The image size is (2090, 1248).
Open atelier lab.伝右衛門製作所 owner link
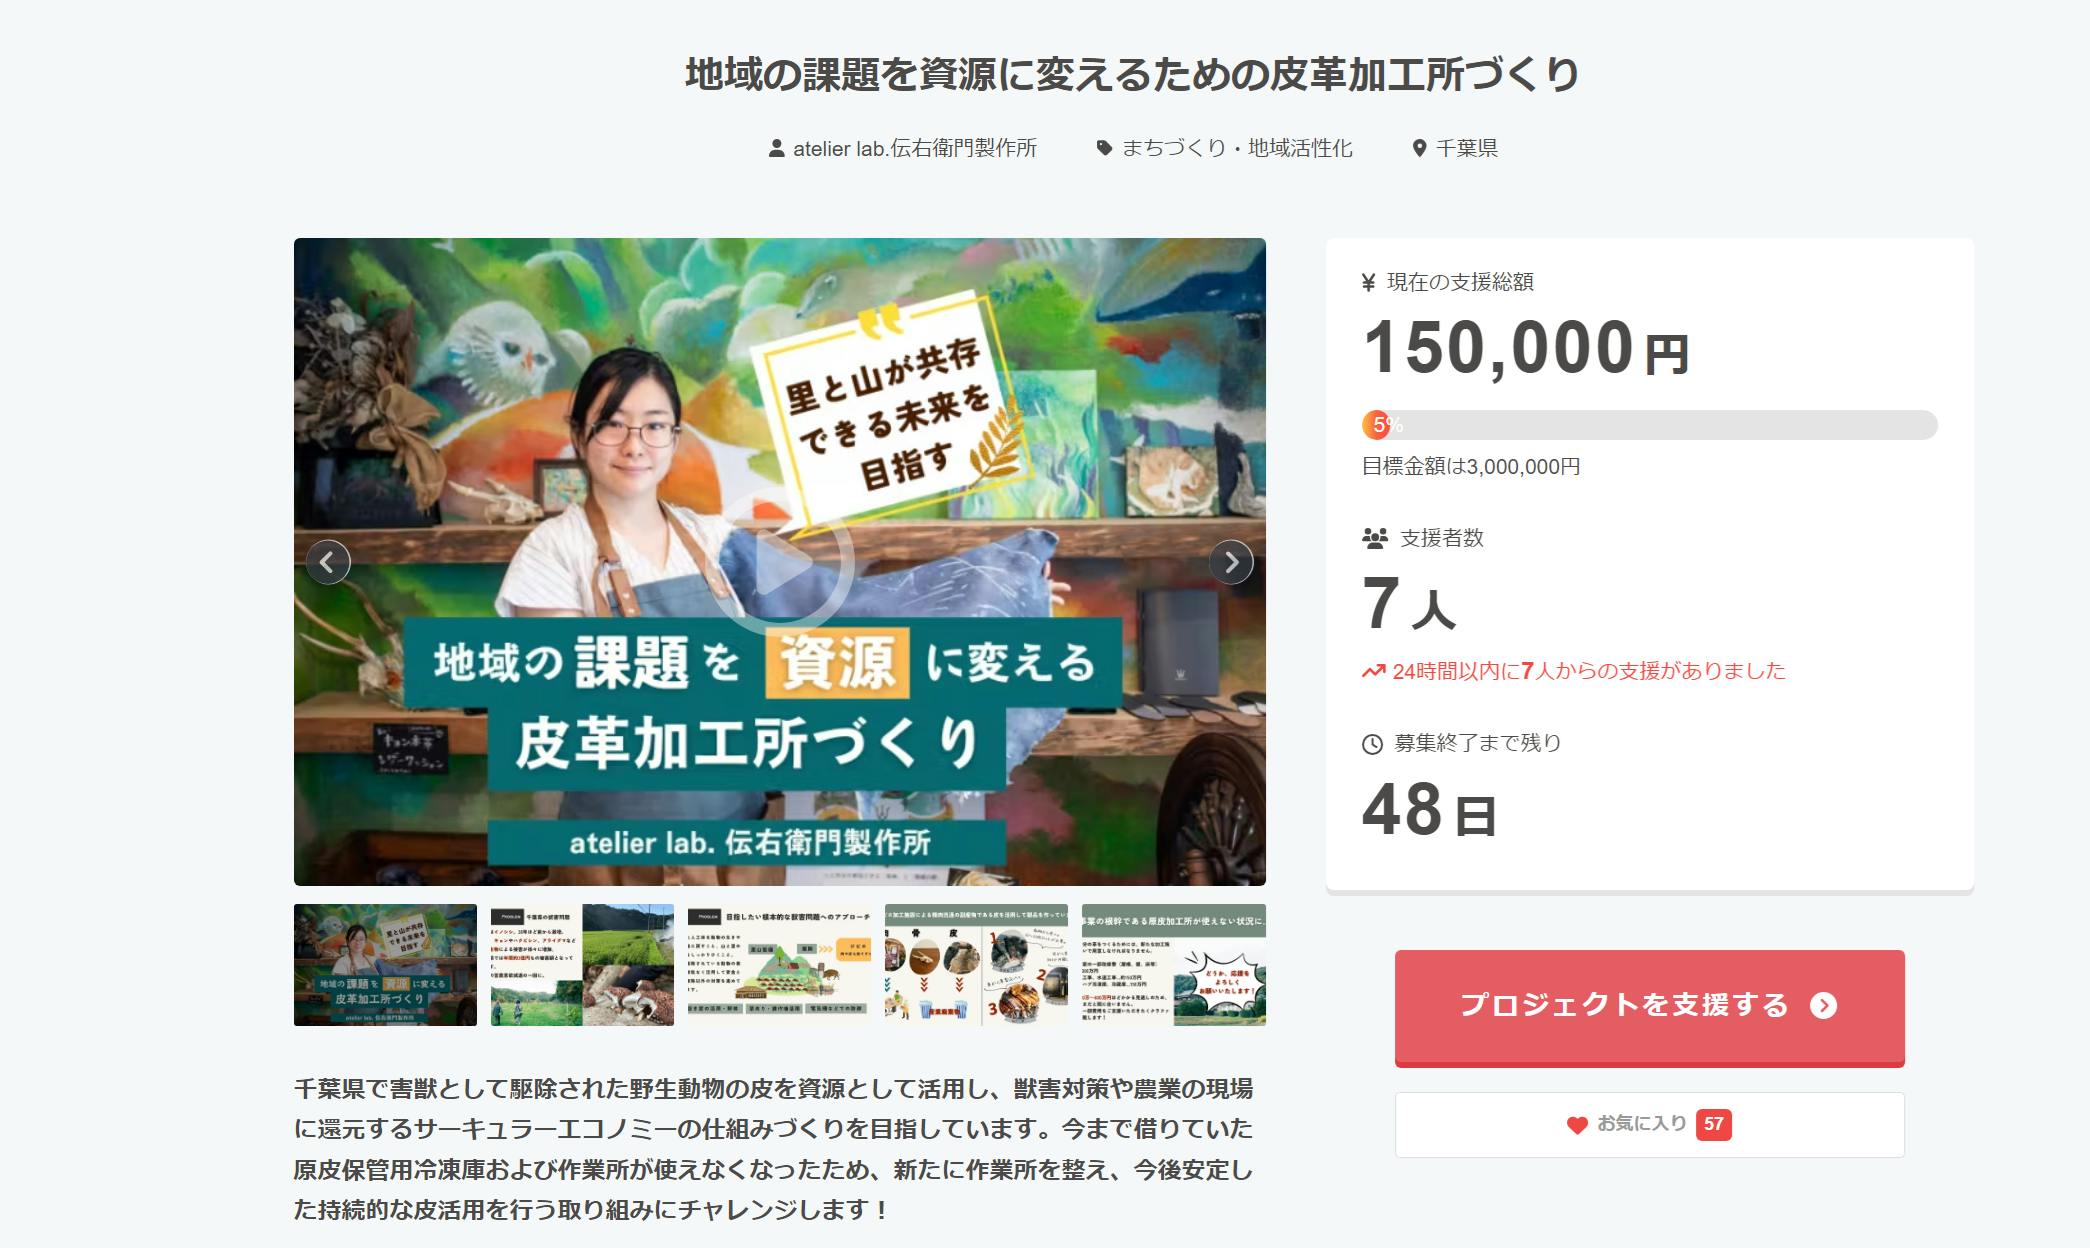tap(915, 148)
